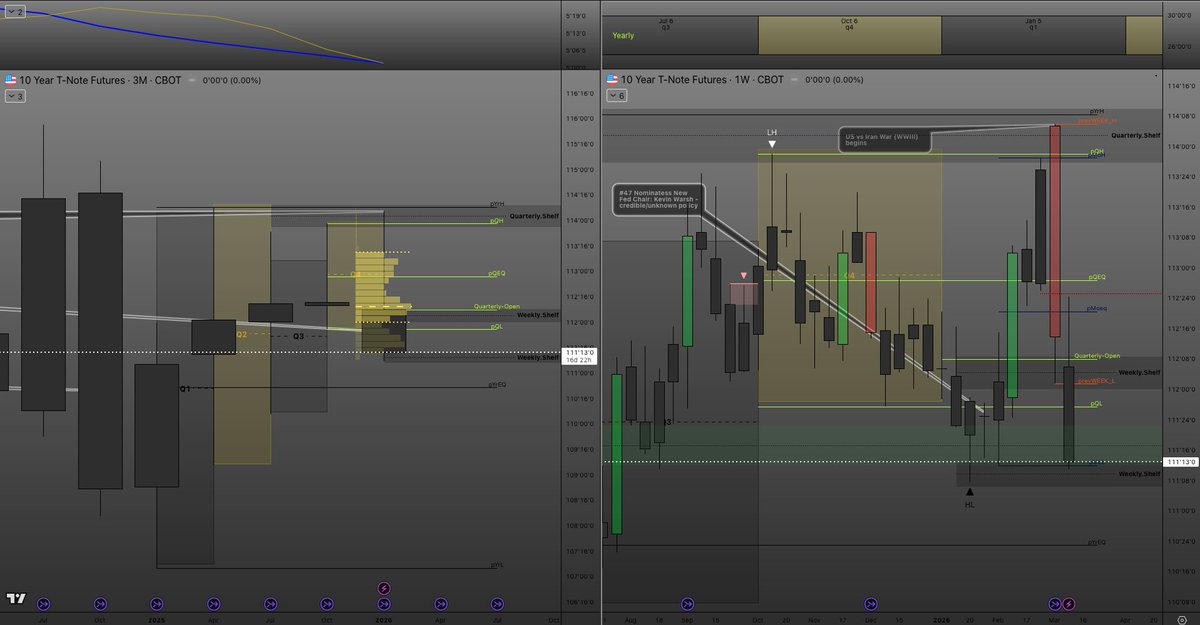This screenshot has width=1200, height=625.
Task: Select the US vs Iran War callout note
Action: (884, 139)
